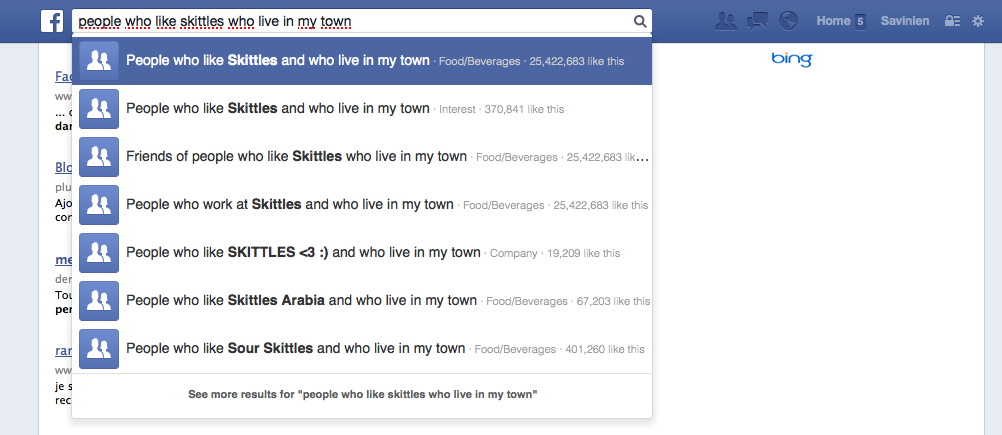Viewport: 1002px width, 435px height.
Task: Click the search magnifier icon
Action: coord(640,22)
